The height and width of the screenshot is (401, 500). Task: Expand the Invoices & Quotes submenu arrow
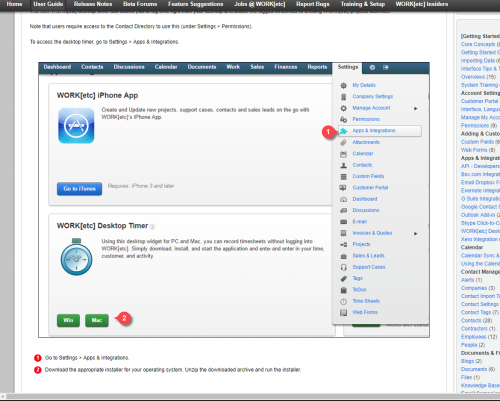pos(416,233)
